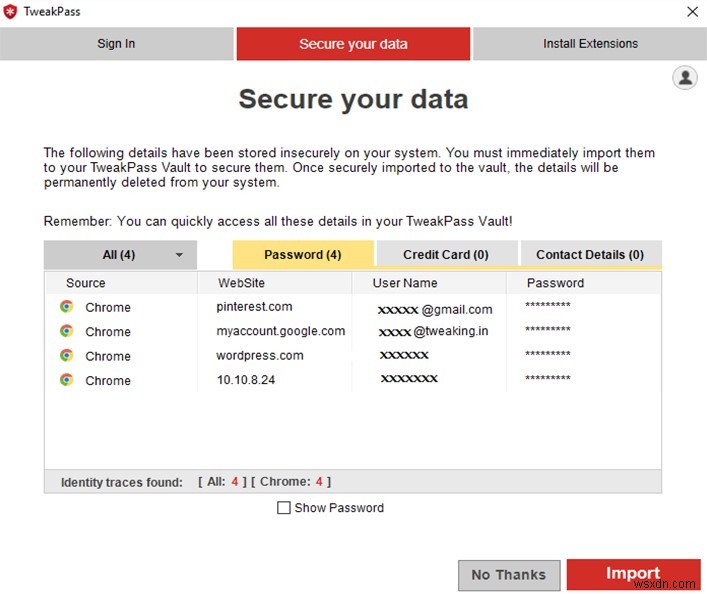Click Chrome icon in pinterest.com row
This screenshot has height=594, width=707.
[66, 307]
